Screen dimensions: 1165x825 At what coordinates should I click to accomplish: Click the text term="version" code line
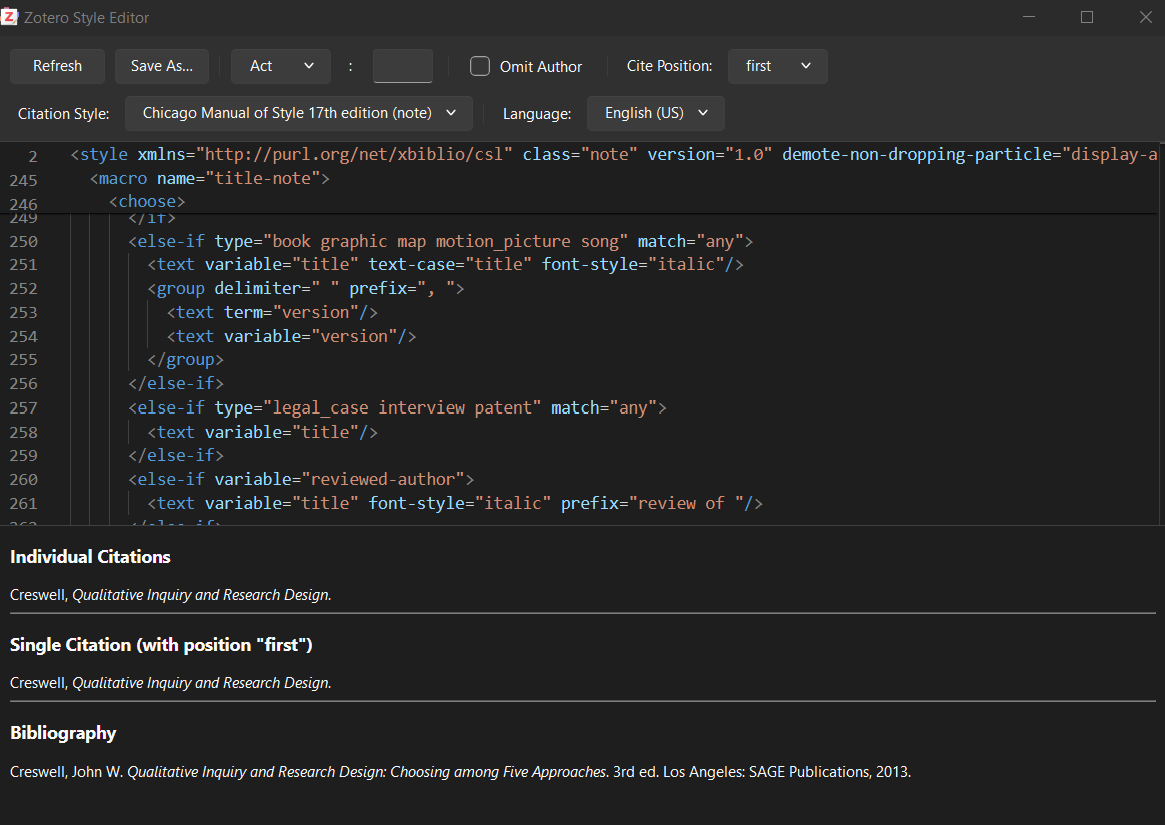(272, 312)
